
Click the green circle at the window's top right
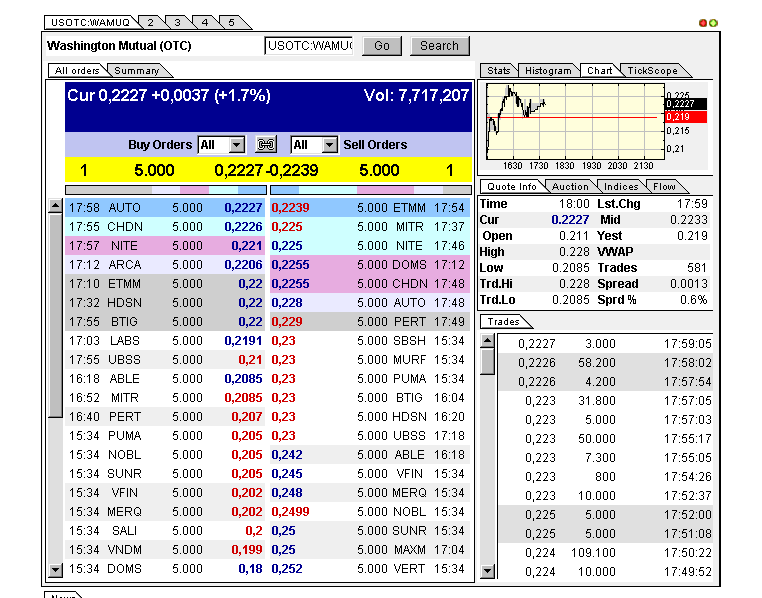pos(713,23)
